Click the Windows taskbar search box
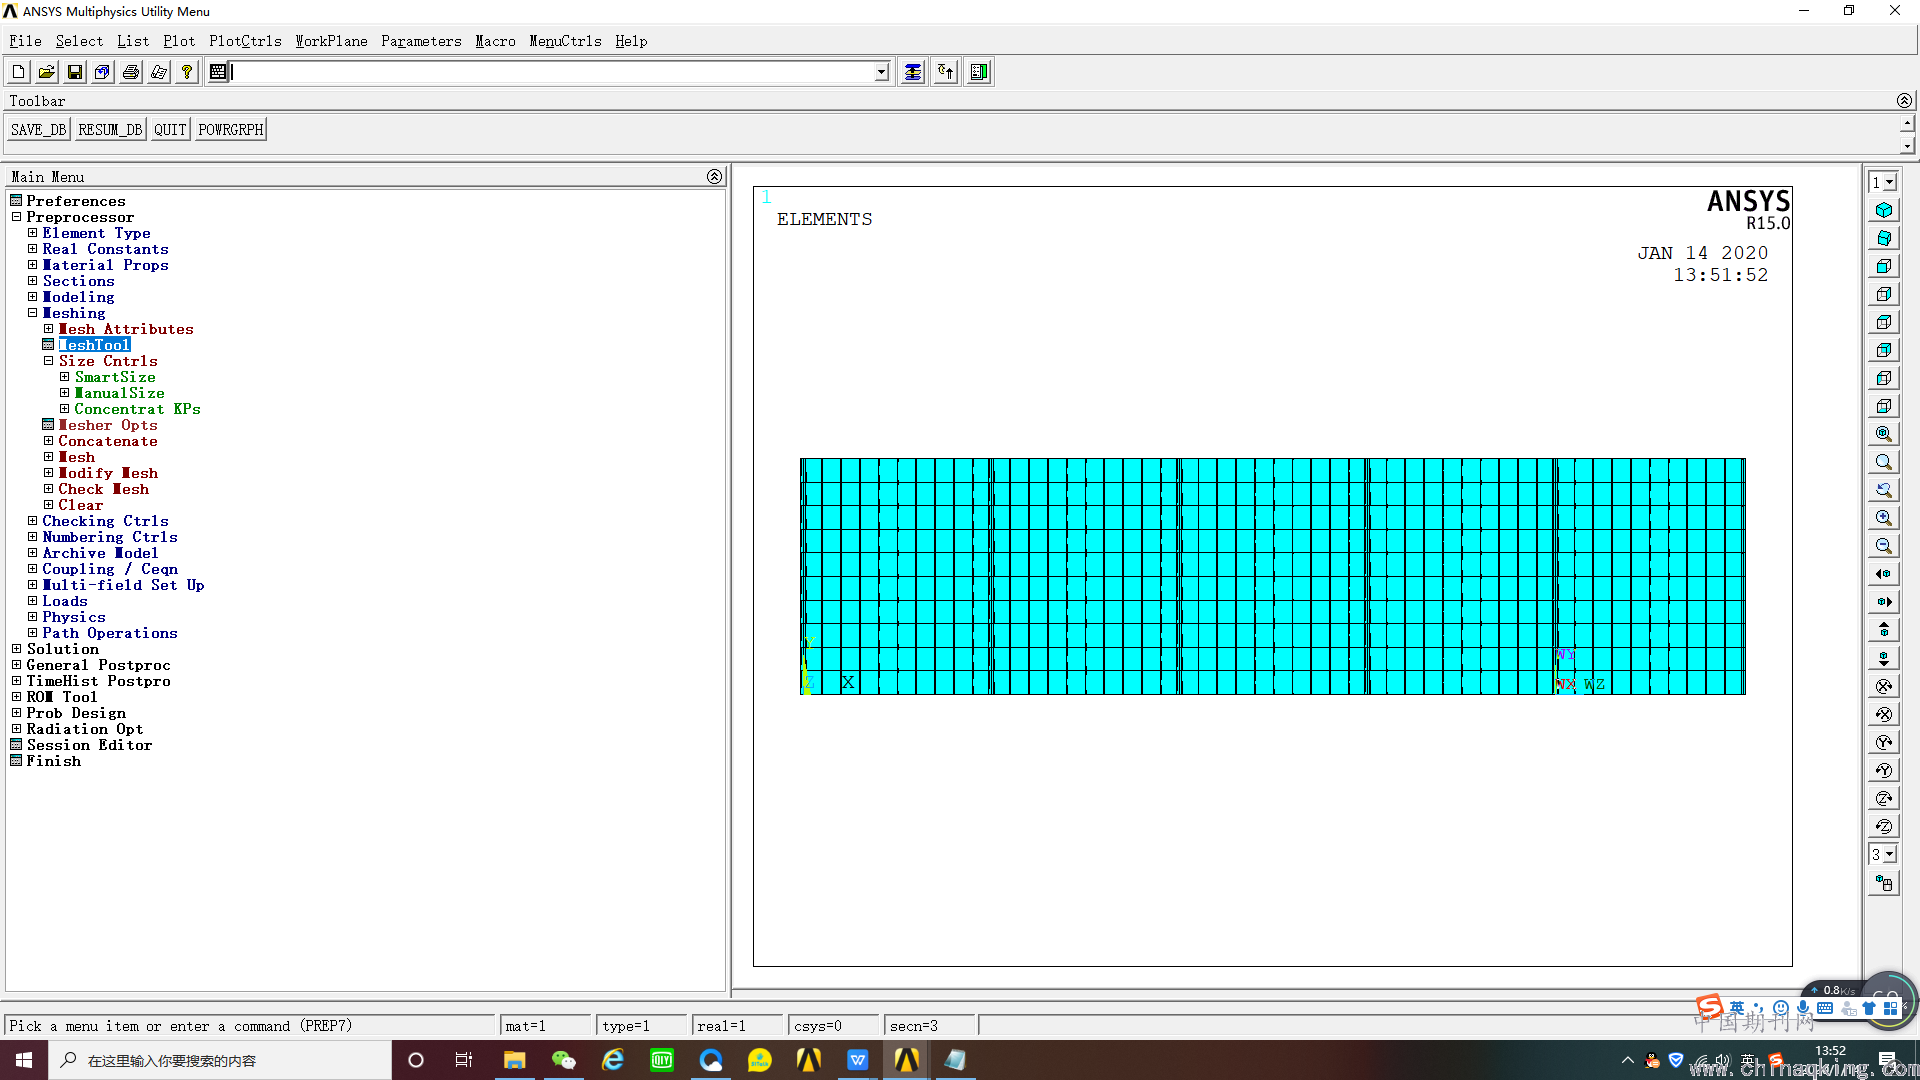Image resolution: width=1920 pixels, height=1080 pixels. point(220,1060)
